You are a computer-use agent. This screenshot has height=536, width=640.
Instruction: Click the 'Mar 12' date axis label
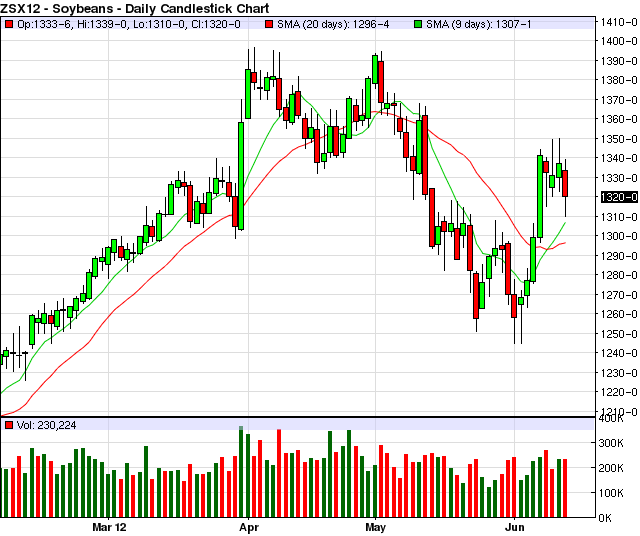tap(109, 527)
